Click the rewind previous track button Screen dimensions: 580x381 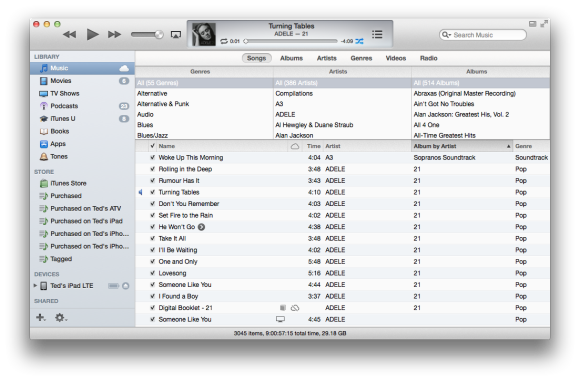69,34
